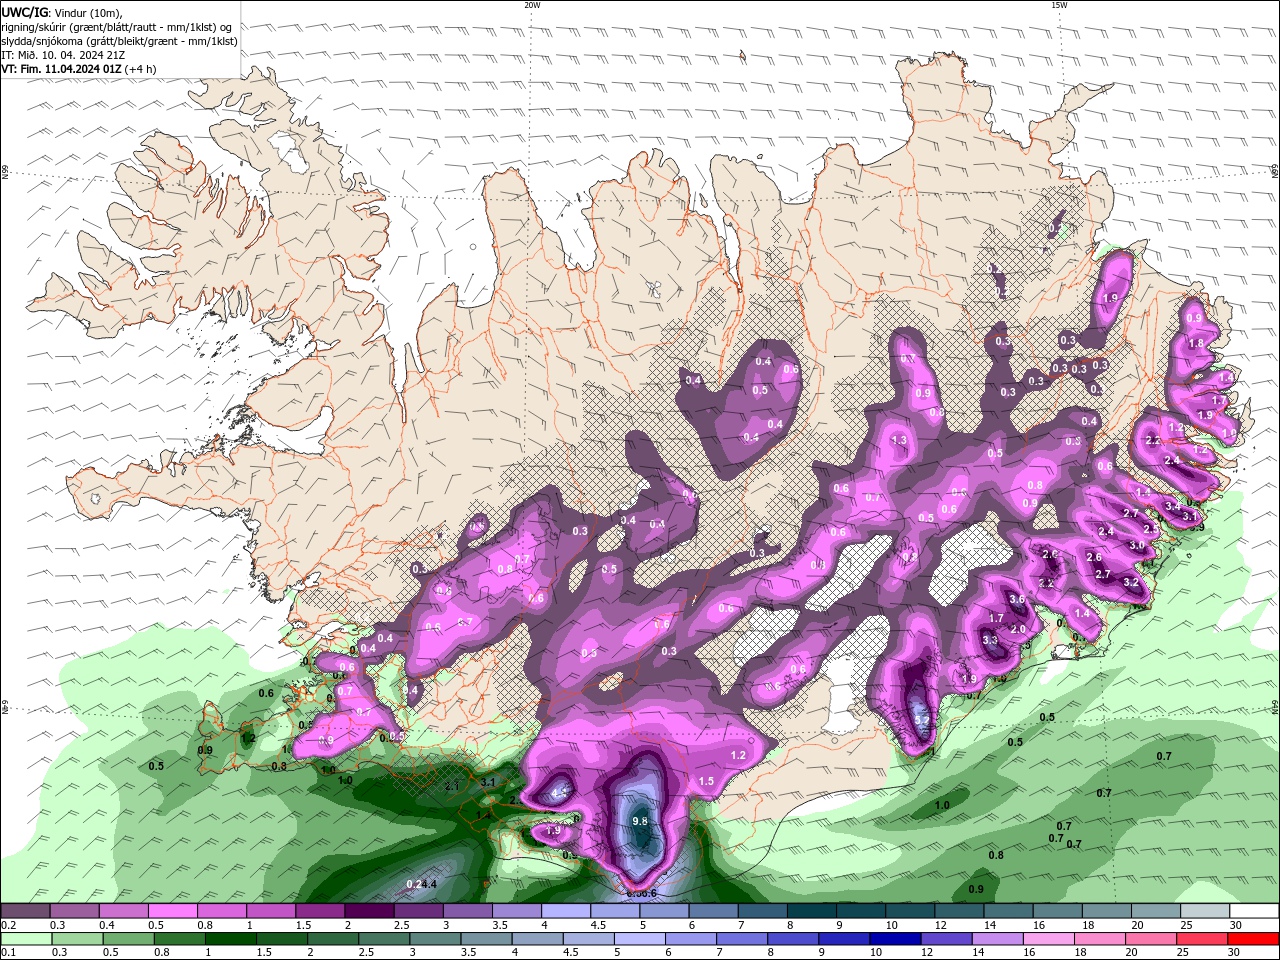Click the '4.5' label under the upper legend row
1280x960 pixels.
[x=598, y=925]
